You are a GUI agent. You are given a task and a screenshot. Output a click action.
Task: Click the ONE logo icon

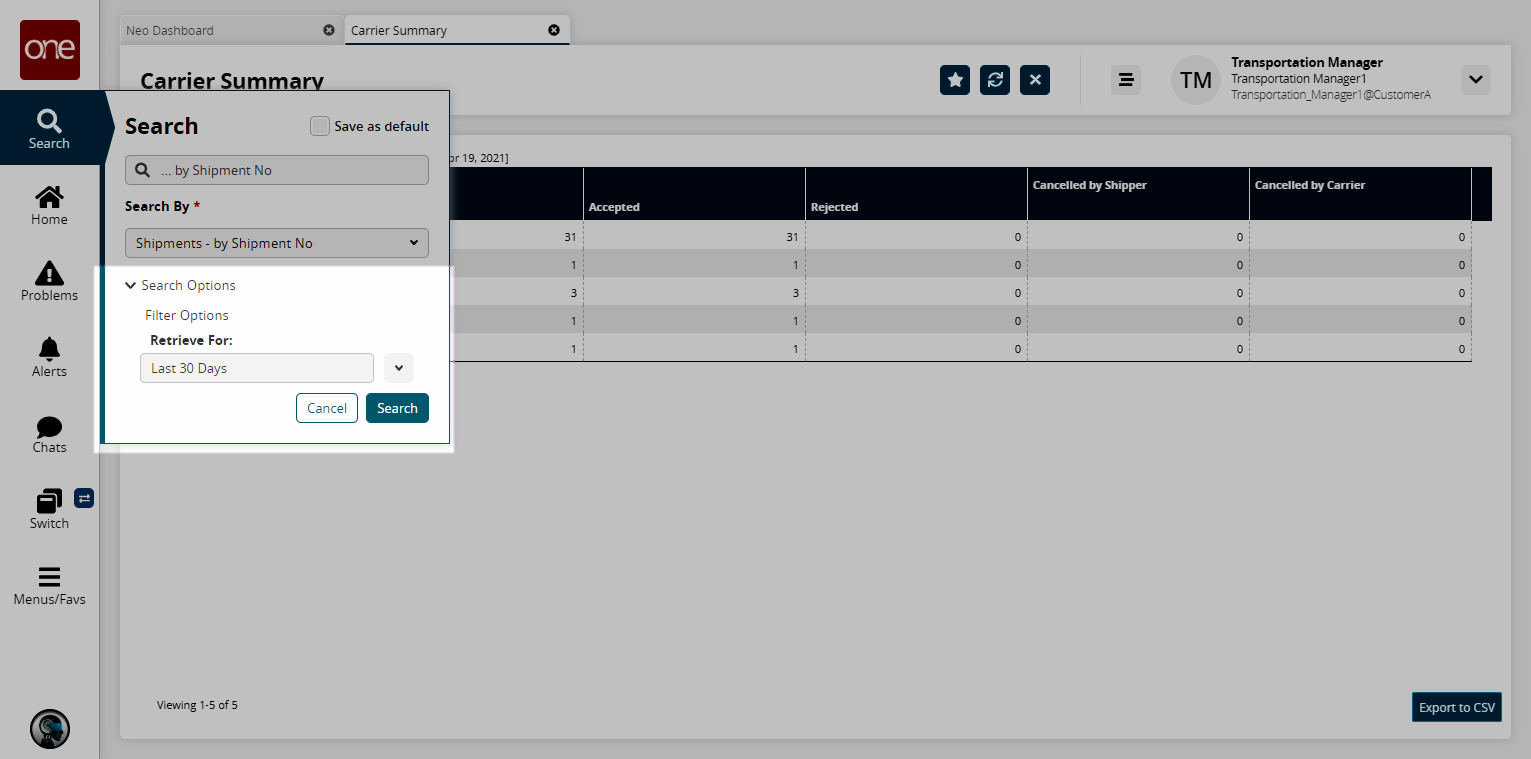[x=50, y=50]
